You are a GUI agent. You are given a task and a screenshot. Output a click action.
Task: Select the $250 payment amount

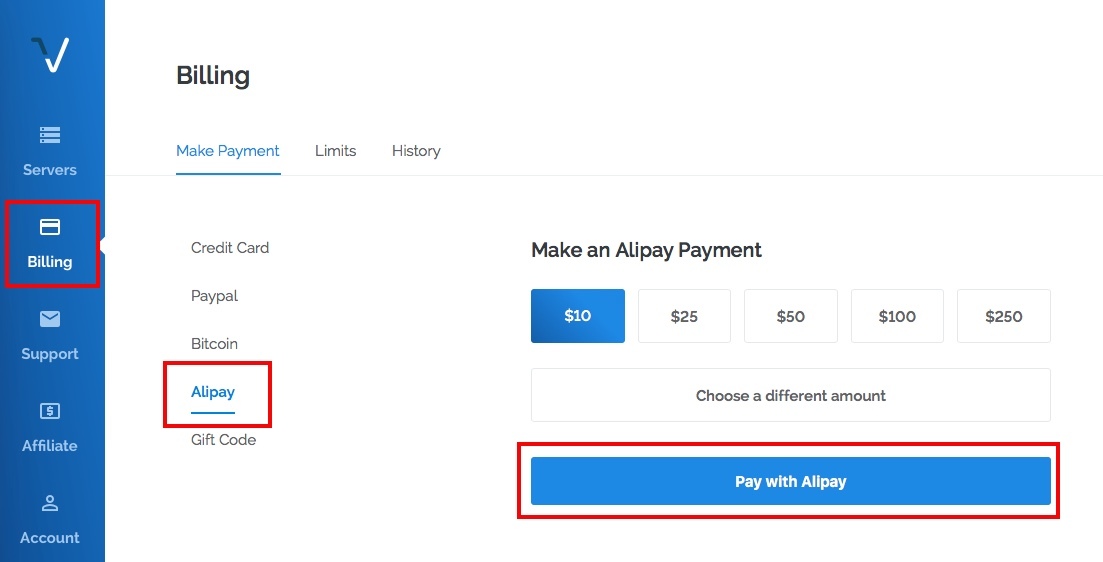tap(1004, 316)
